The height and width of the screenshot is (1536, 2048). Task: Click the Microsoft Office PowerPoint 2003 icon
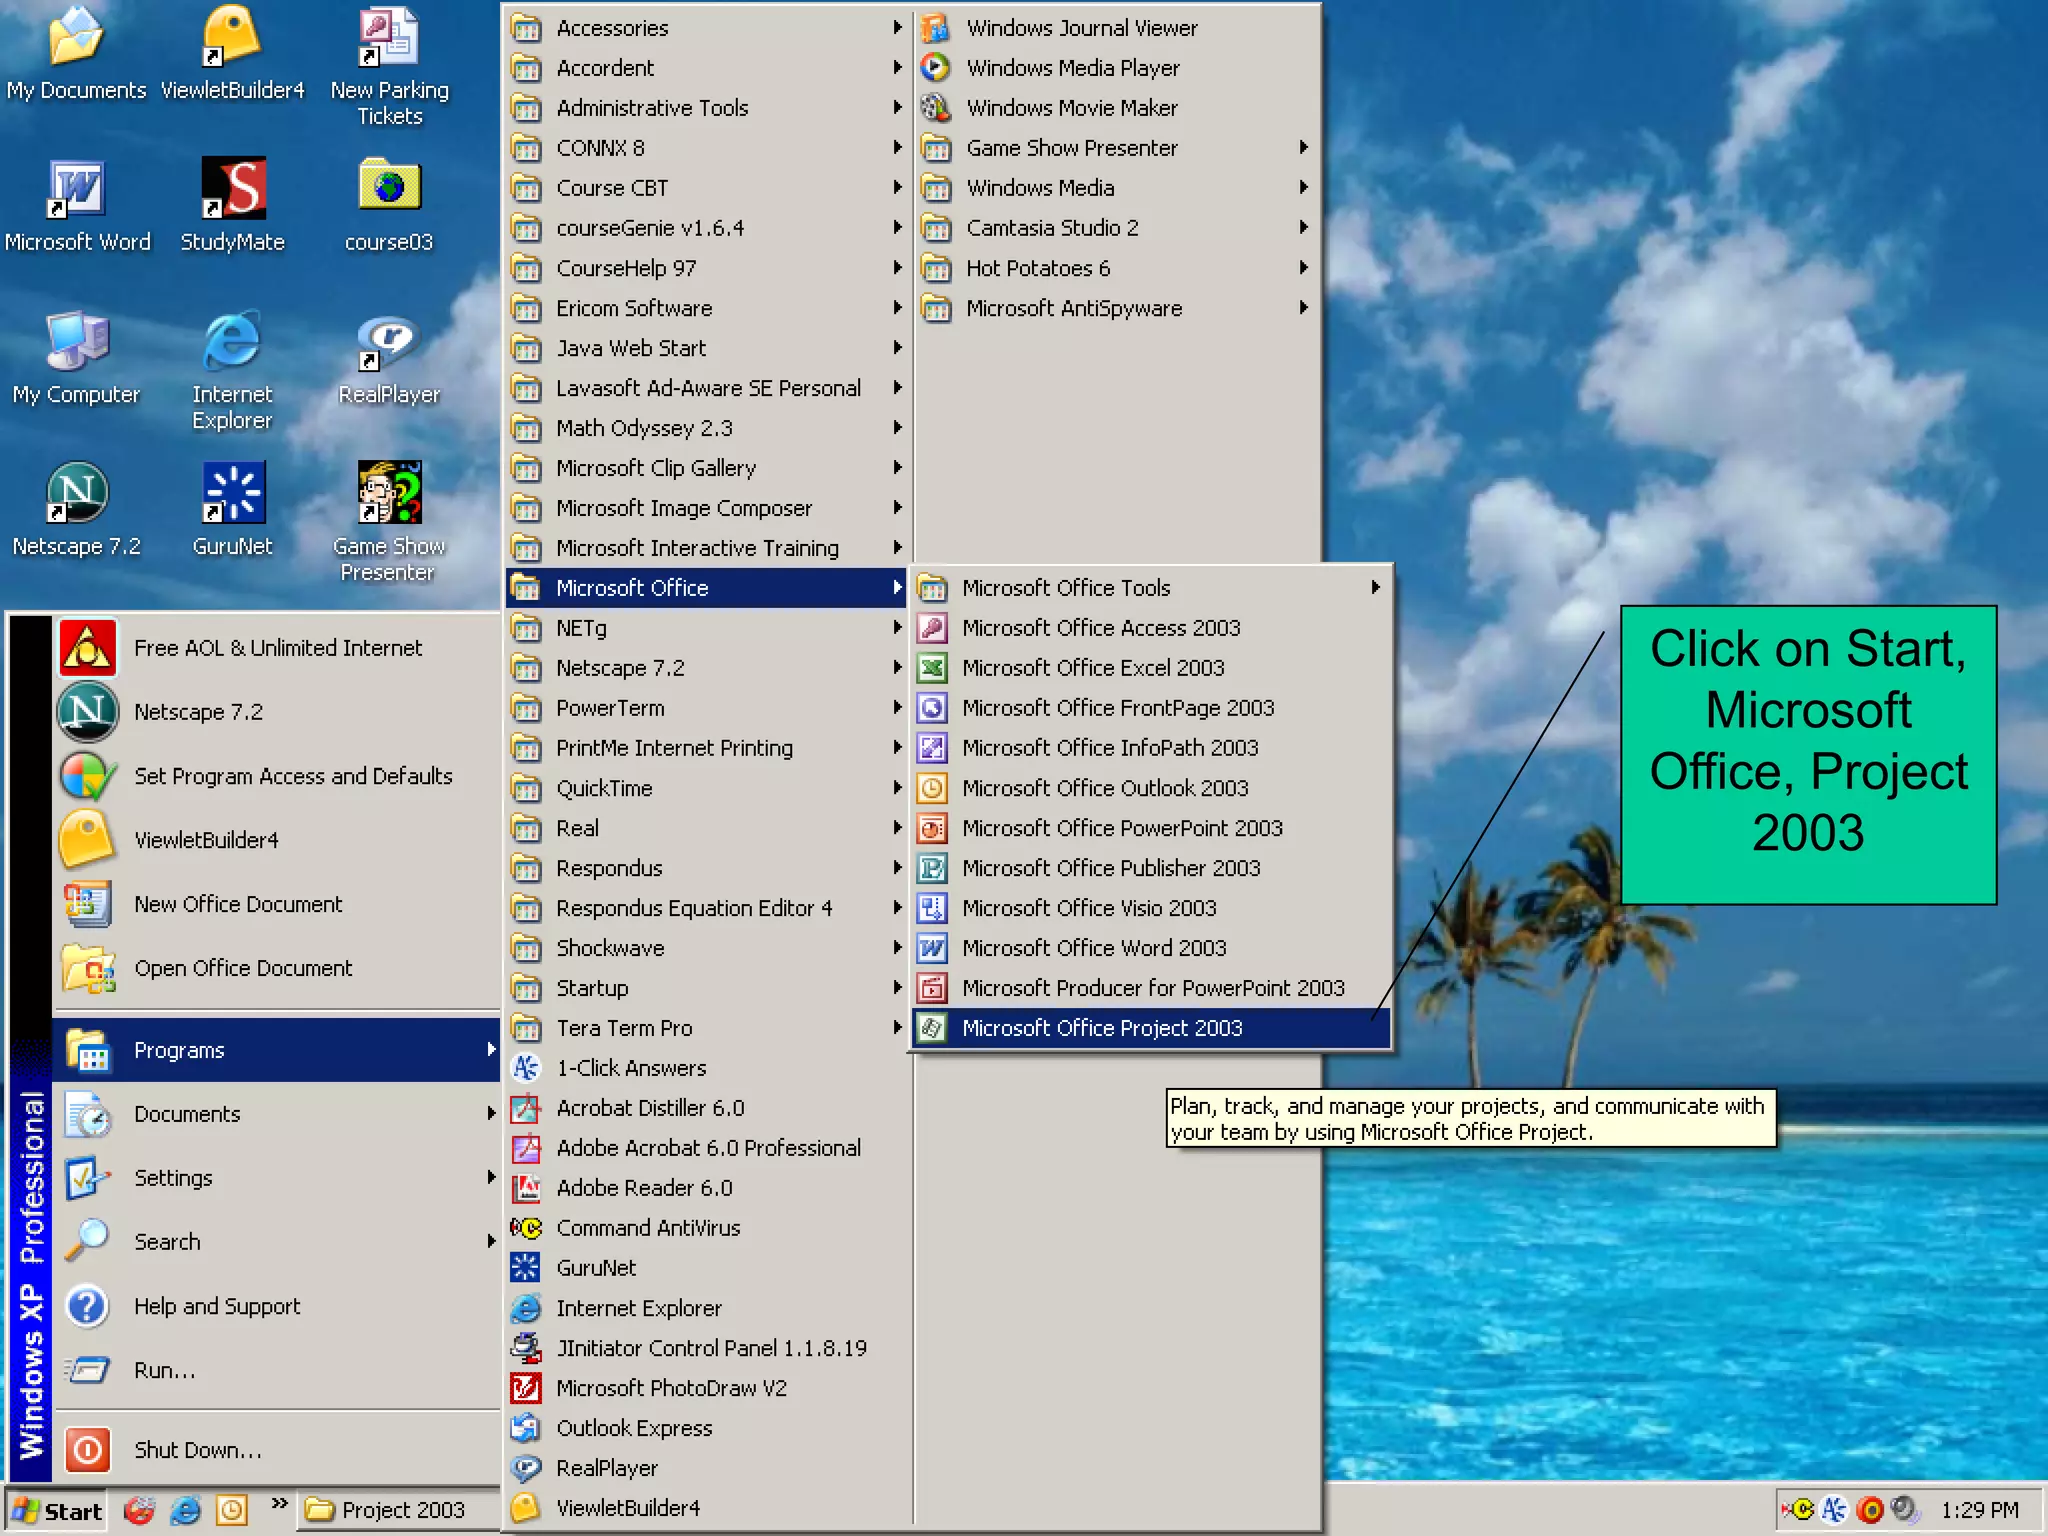[x=932, y=828]
